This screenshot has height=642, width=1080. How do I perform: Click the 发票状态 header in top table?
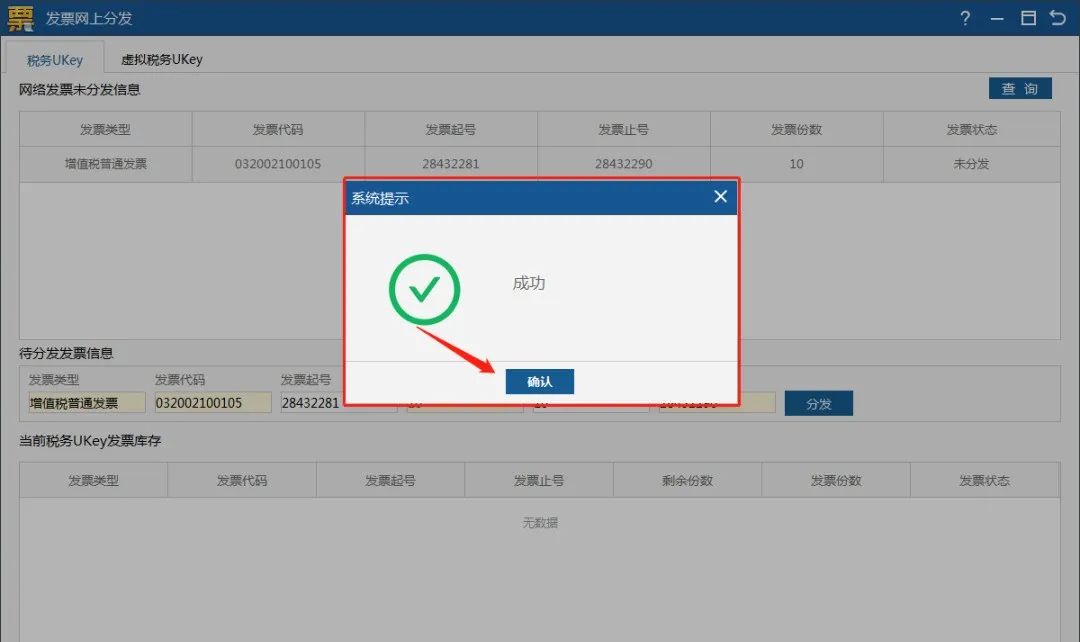click(x=971, y=130)
